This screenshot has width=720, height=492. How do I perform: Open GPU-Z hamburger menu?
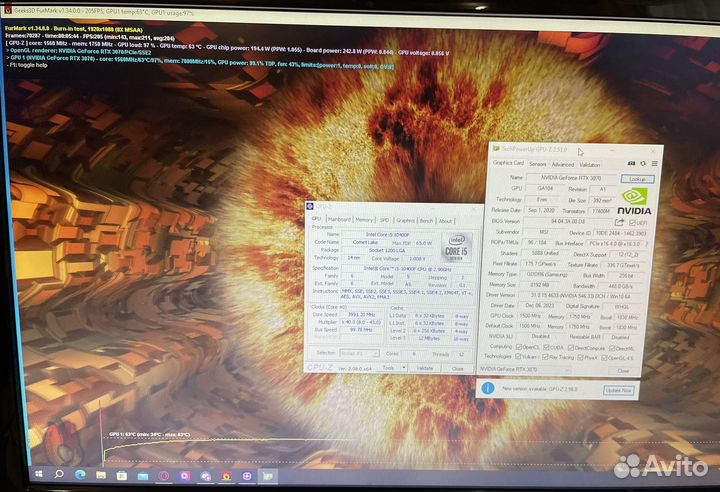[655, 164]
